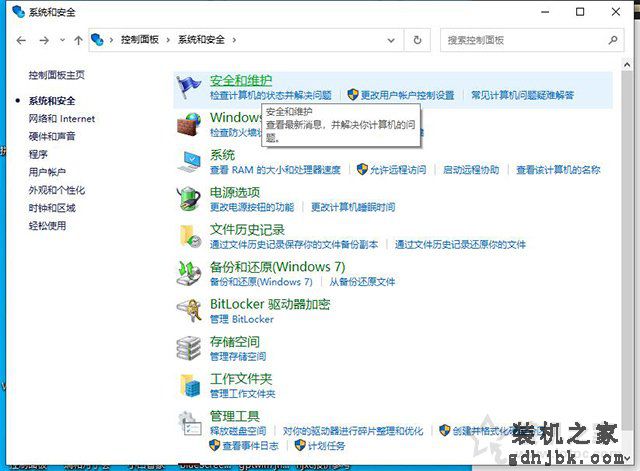640x471 pixels.
Task: Open the recent locations dropdown arrow
Action: pyautogui.click(x=62, y=40)
